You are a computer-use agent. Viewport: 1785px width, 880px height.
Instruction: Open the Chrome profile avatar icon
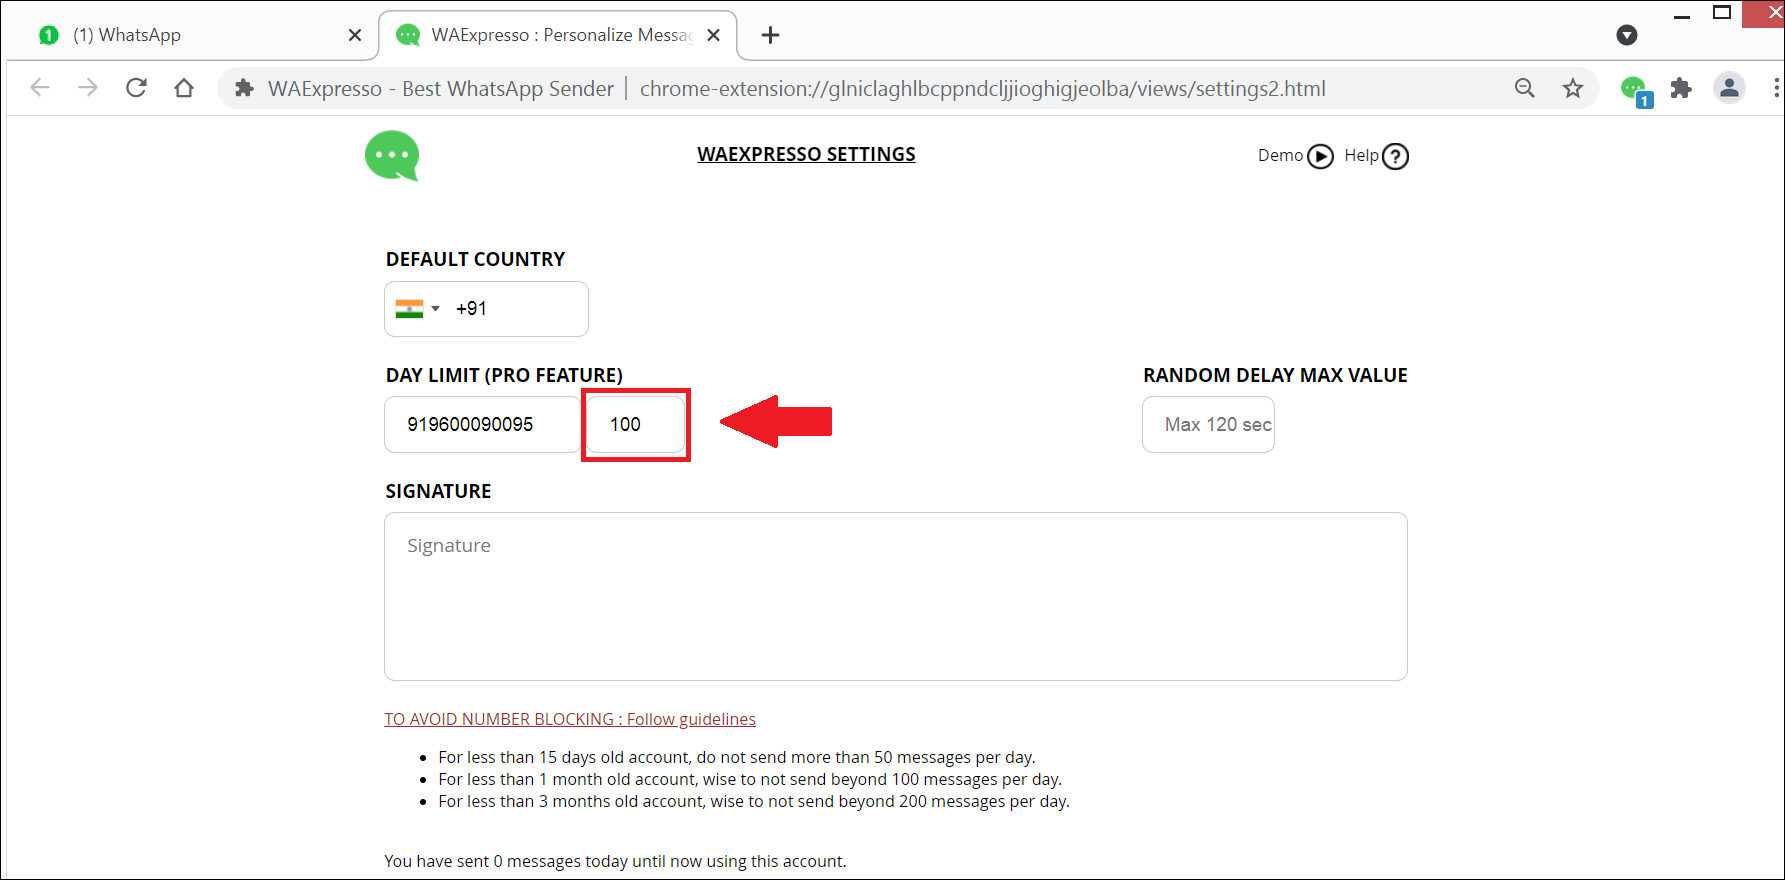pos(1729,88)
